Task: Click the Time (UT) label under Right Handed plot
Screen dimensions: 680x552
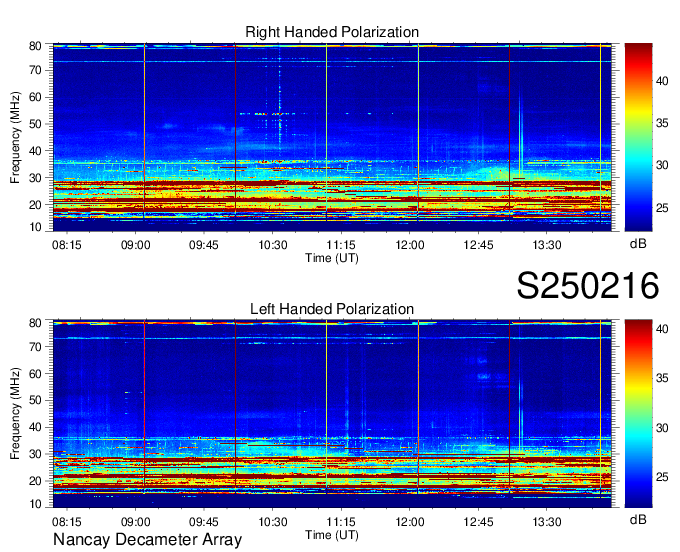Action: (x=332, y=258)
